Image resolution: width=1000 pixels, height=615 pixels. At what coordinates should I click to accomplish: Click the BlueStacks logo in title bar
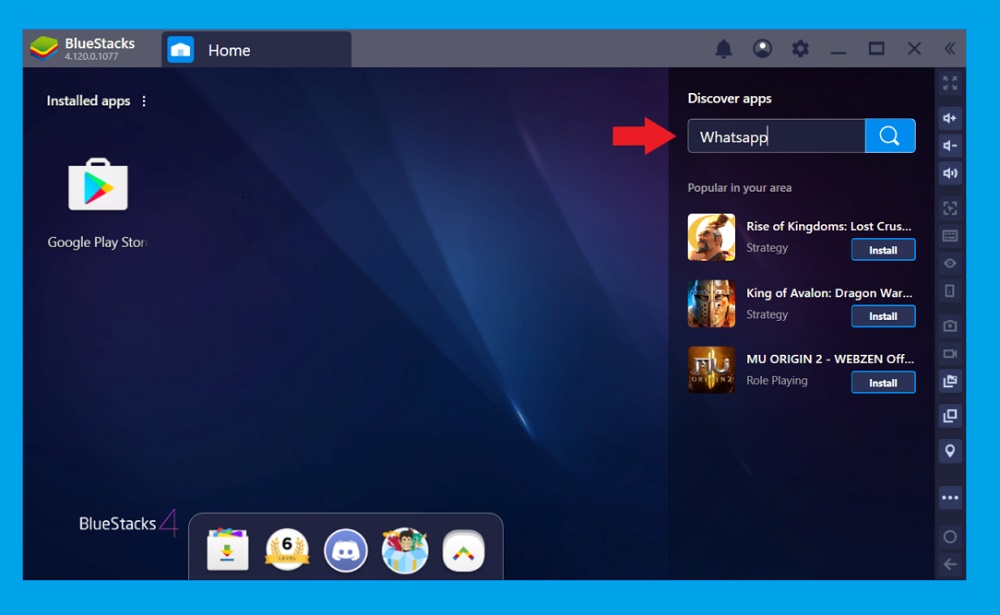click(44, 48)
